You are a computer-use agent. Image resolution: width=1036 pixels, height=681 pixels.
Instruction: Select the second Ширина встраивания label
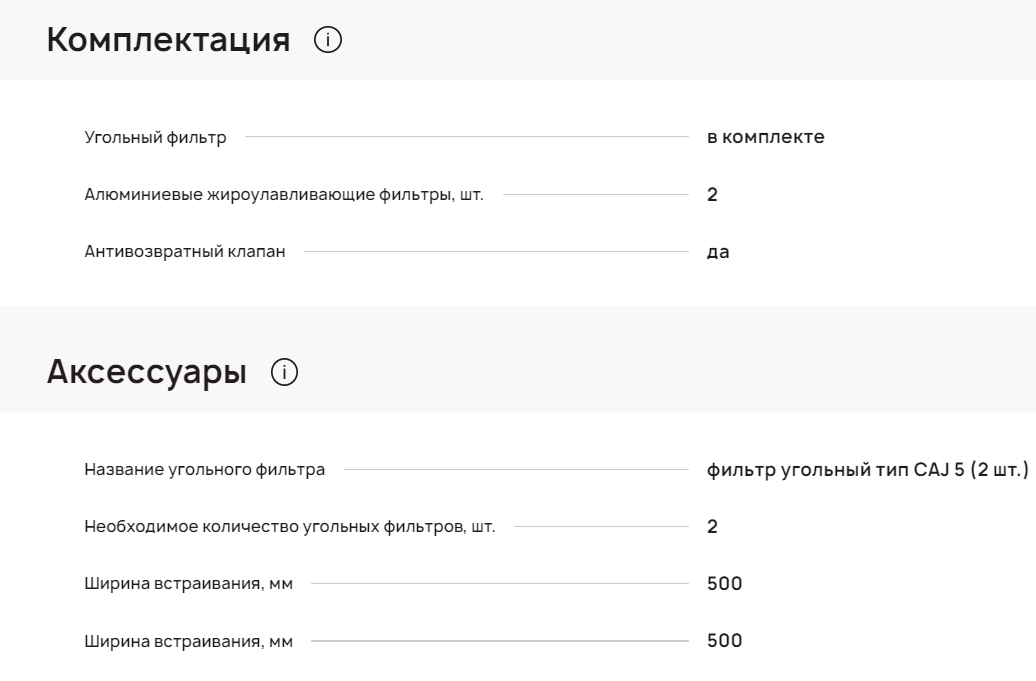pyautogui.click(x=188, y=641)
